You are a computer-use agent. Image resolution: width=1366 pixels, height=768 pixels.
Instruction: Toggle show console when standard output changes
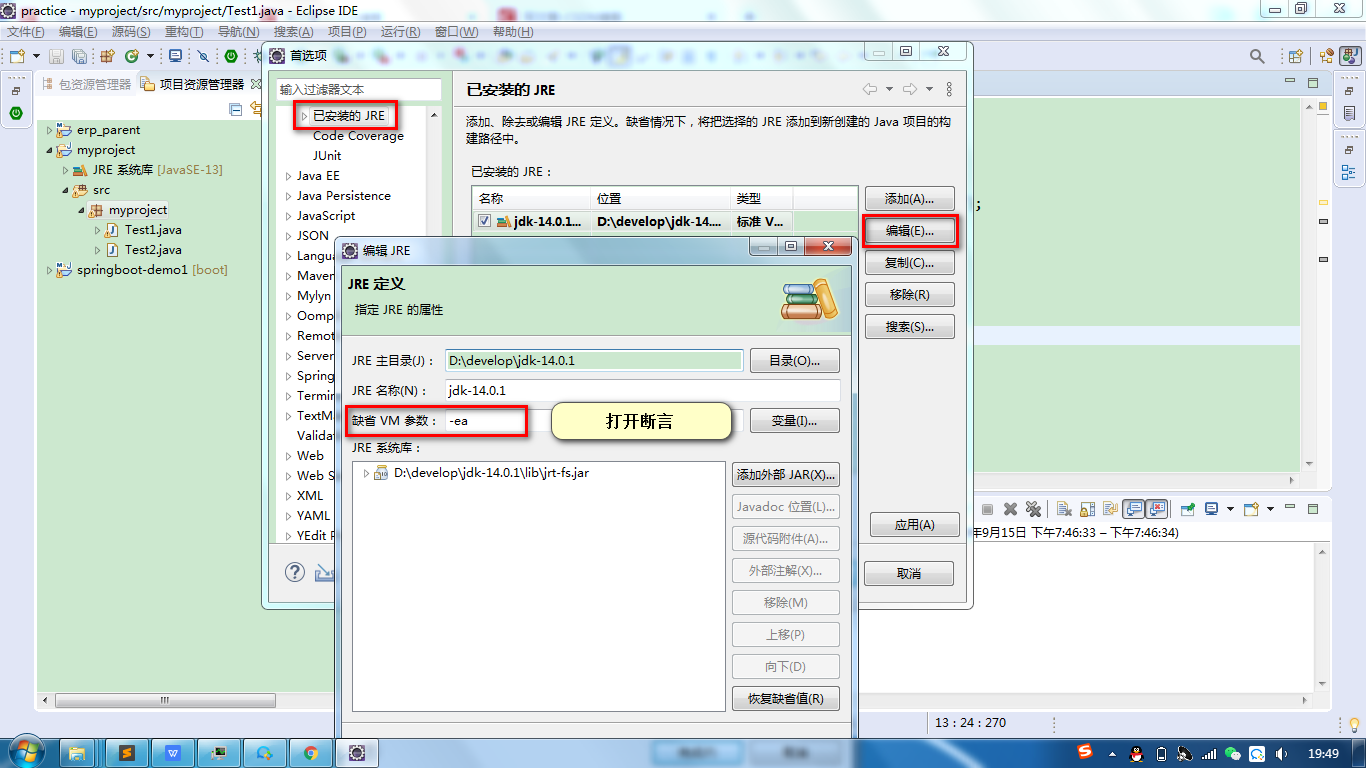coord(1133,509)
